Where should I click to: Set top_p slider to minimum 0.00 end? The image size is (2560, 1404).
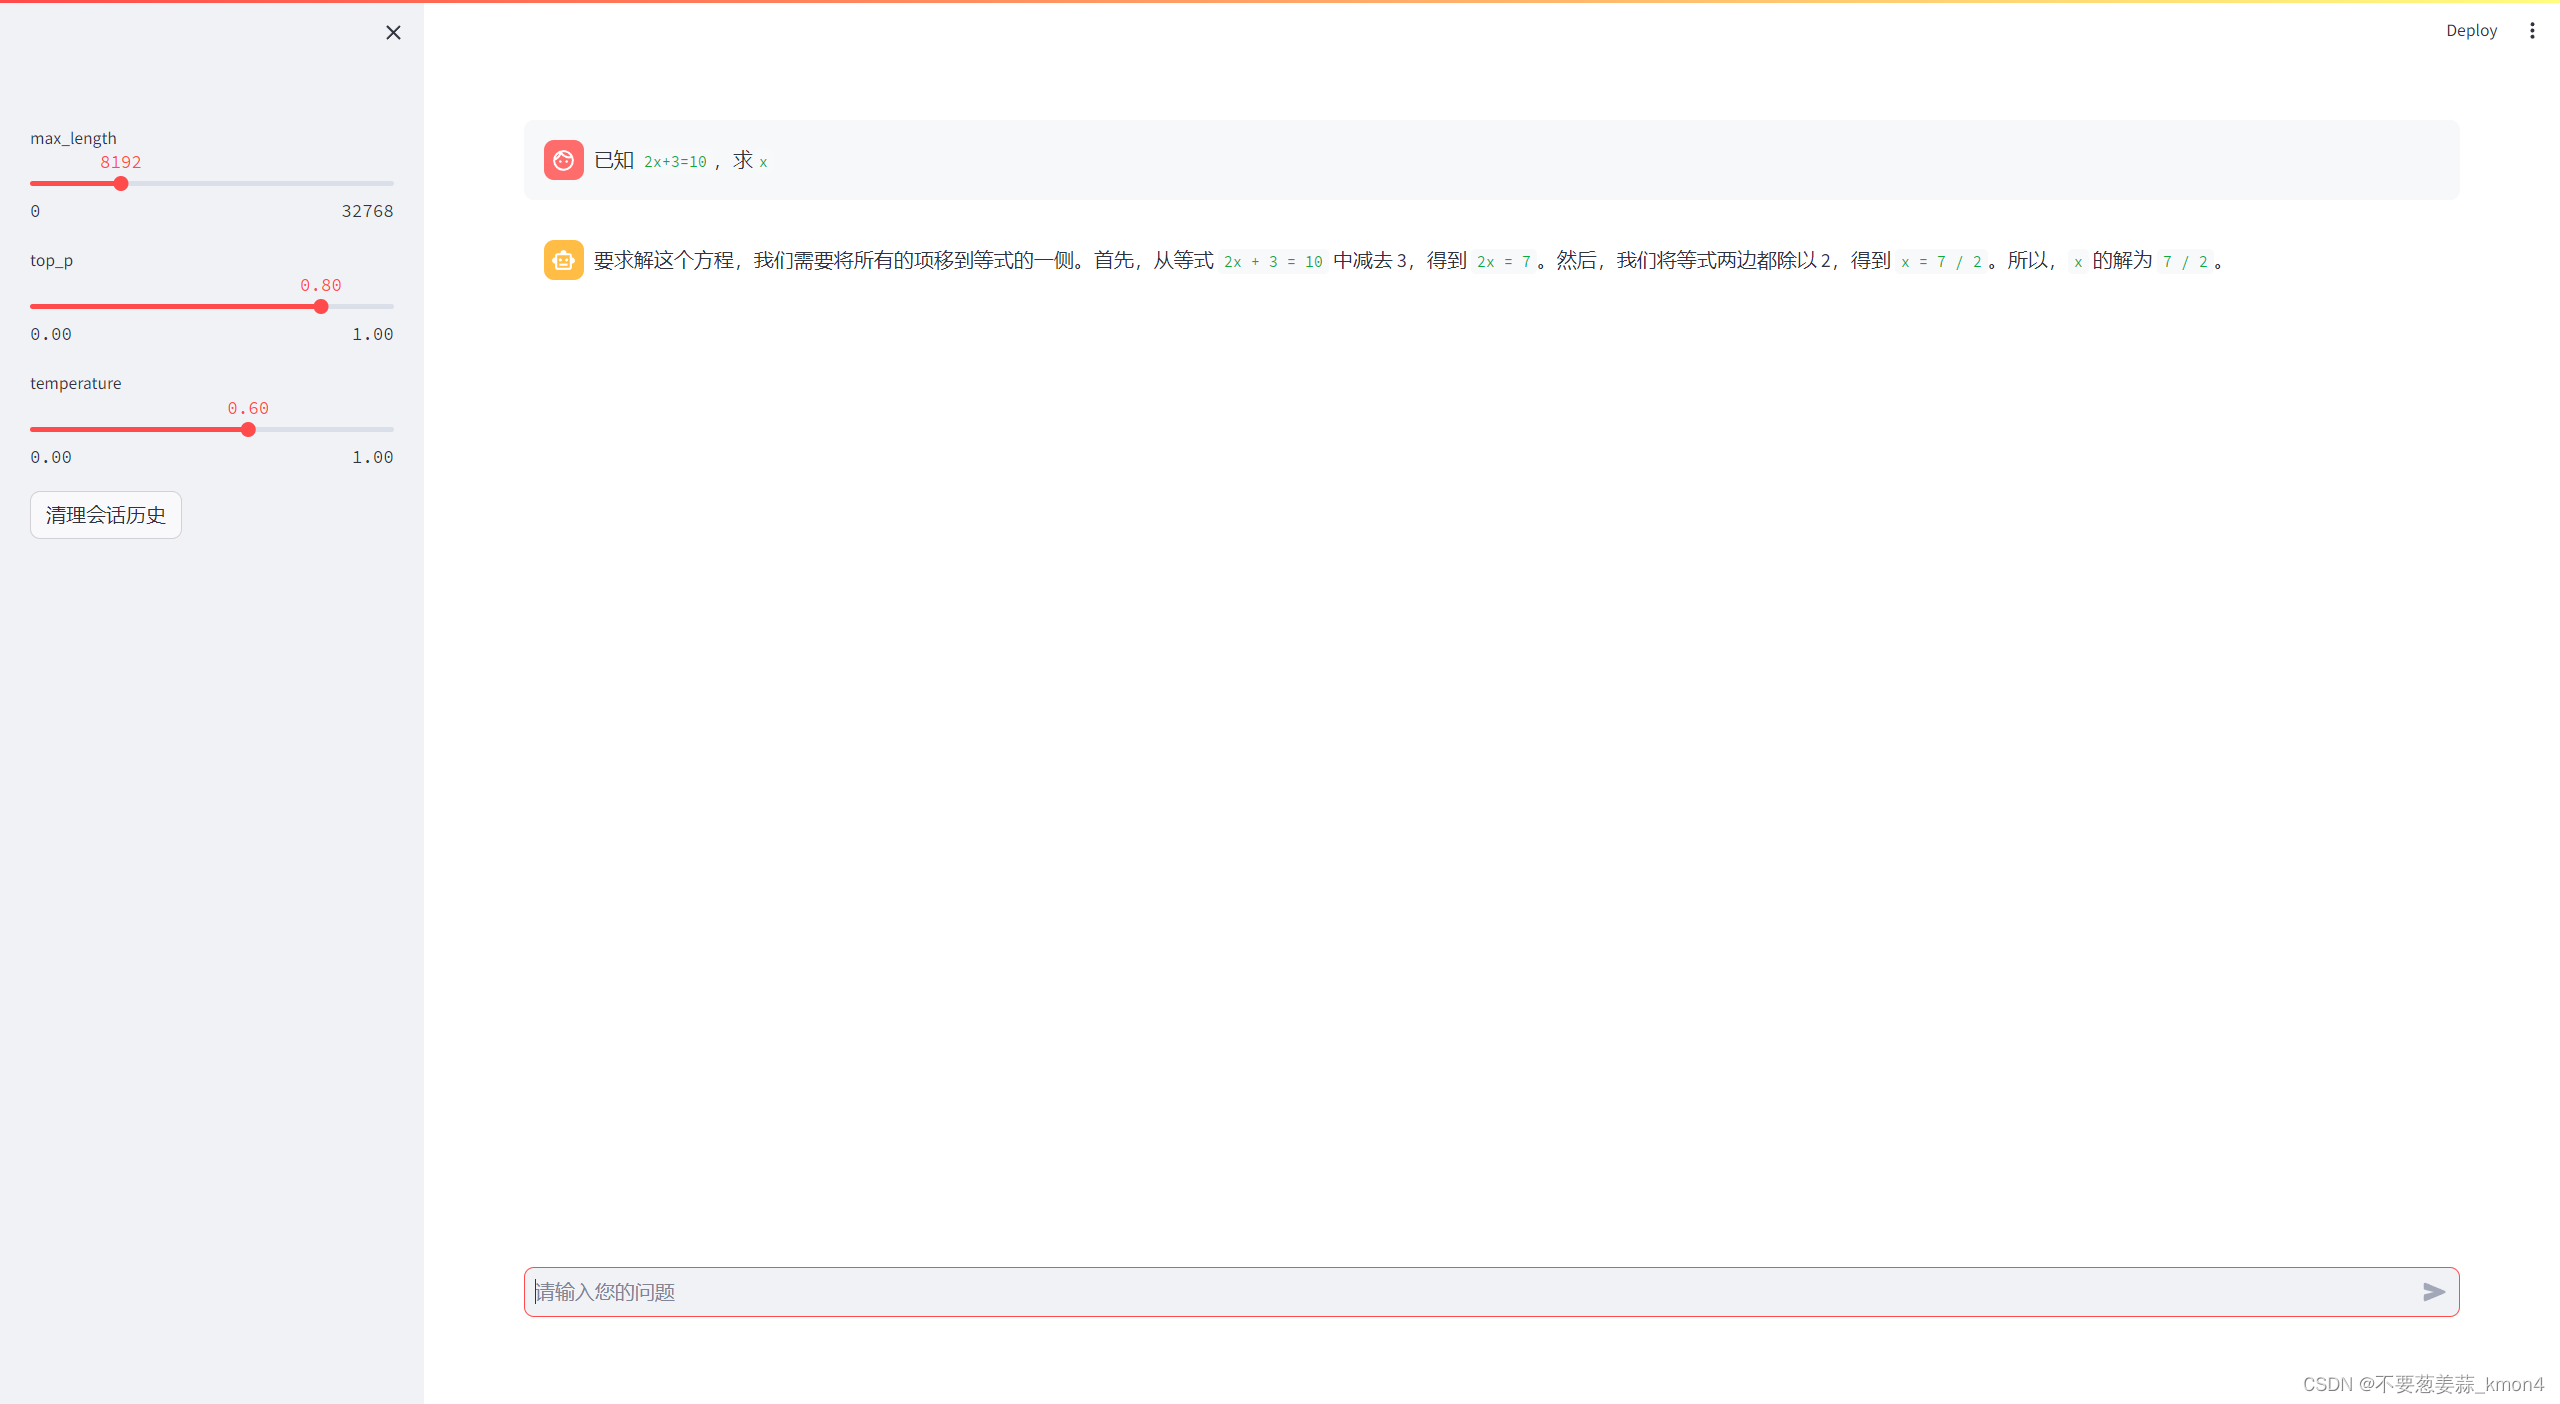click(32, 307)
